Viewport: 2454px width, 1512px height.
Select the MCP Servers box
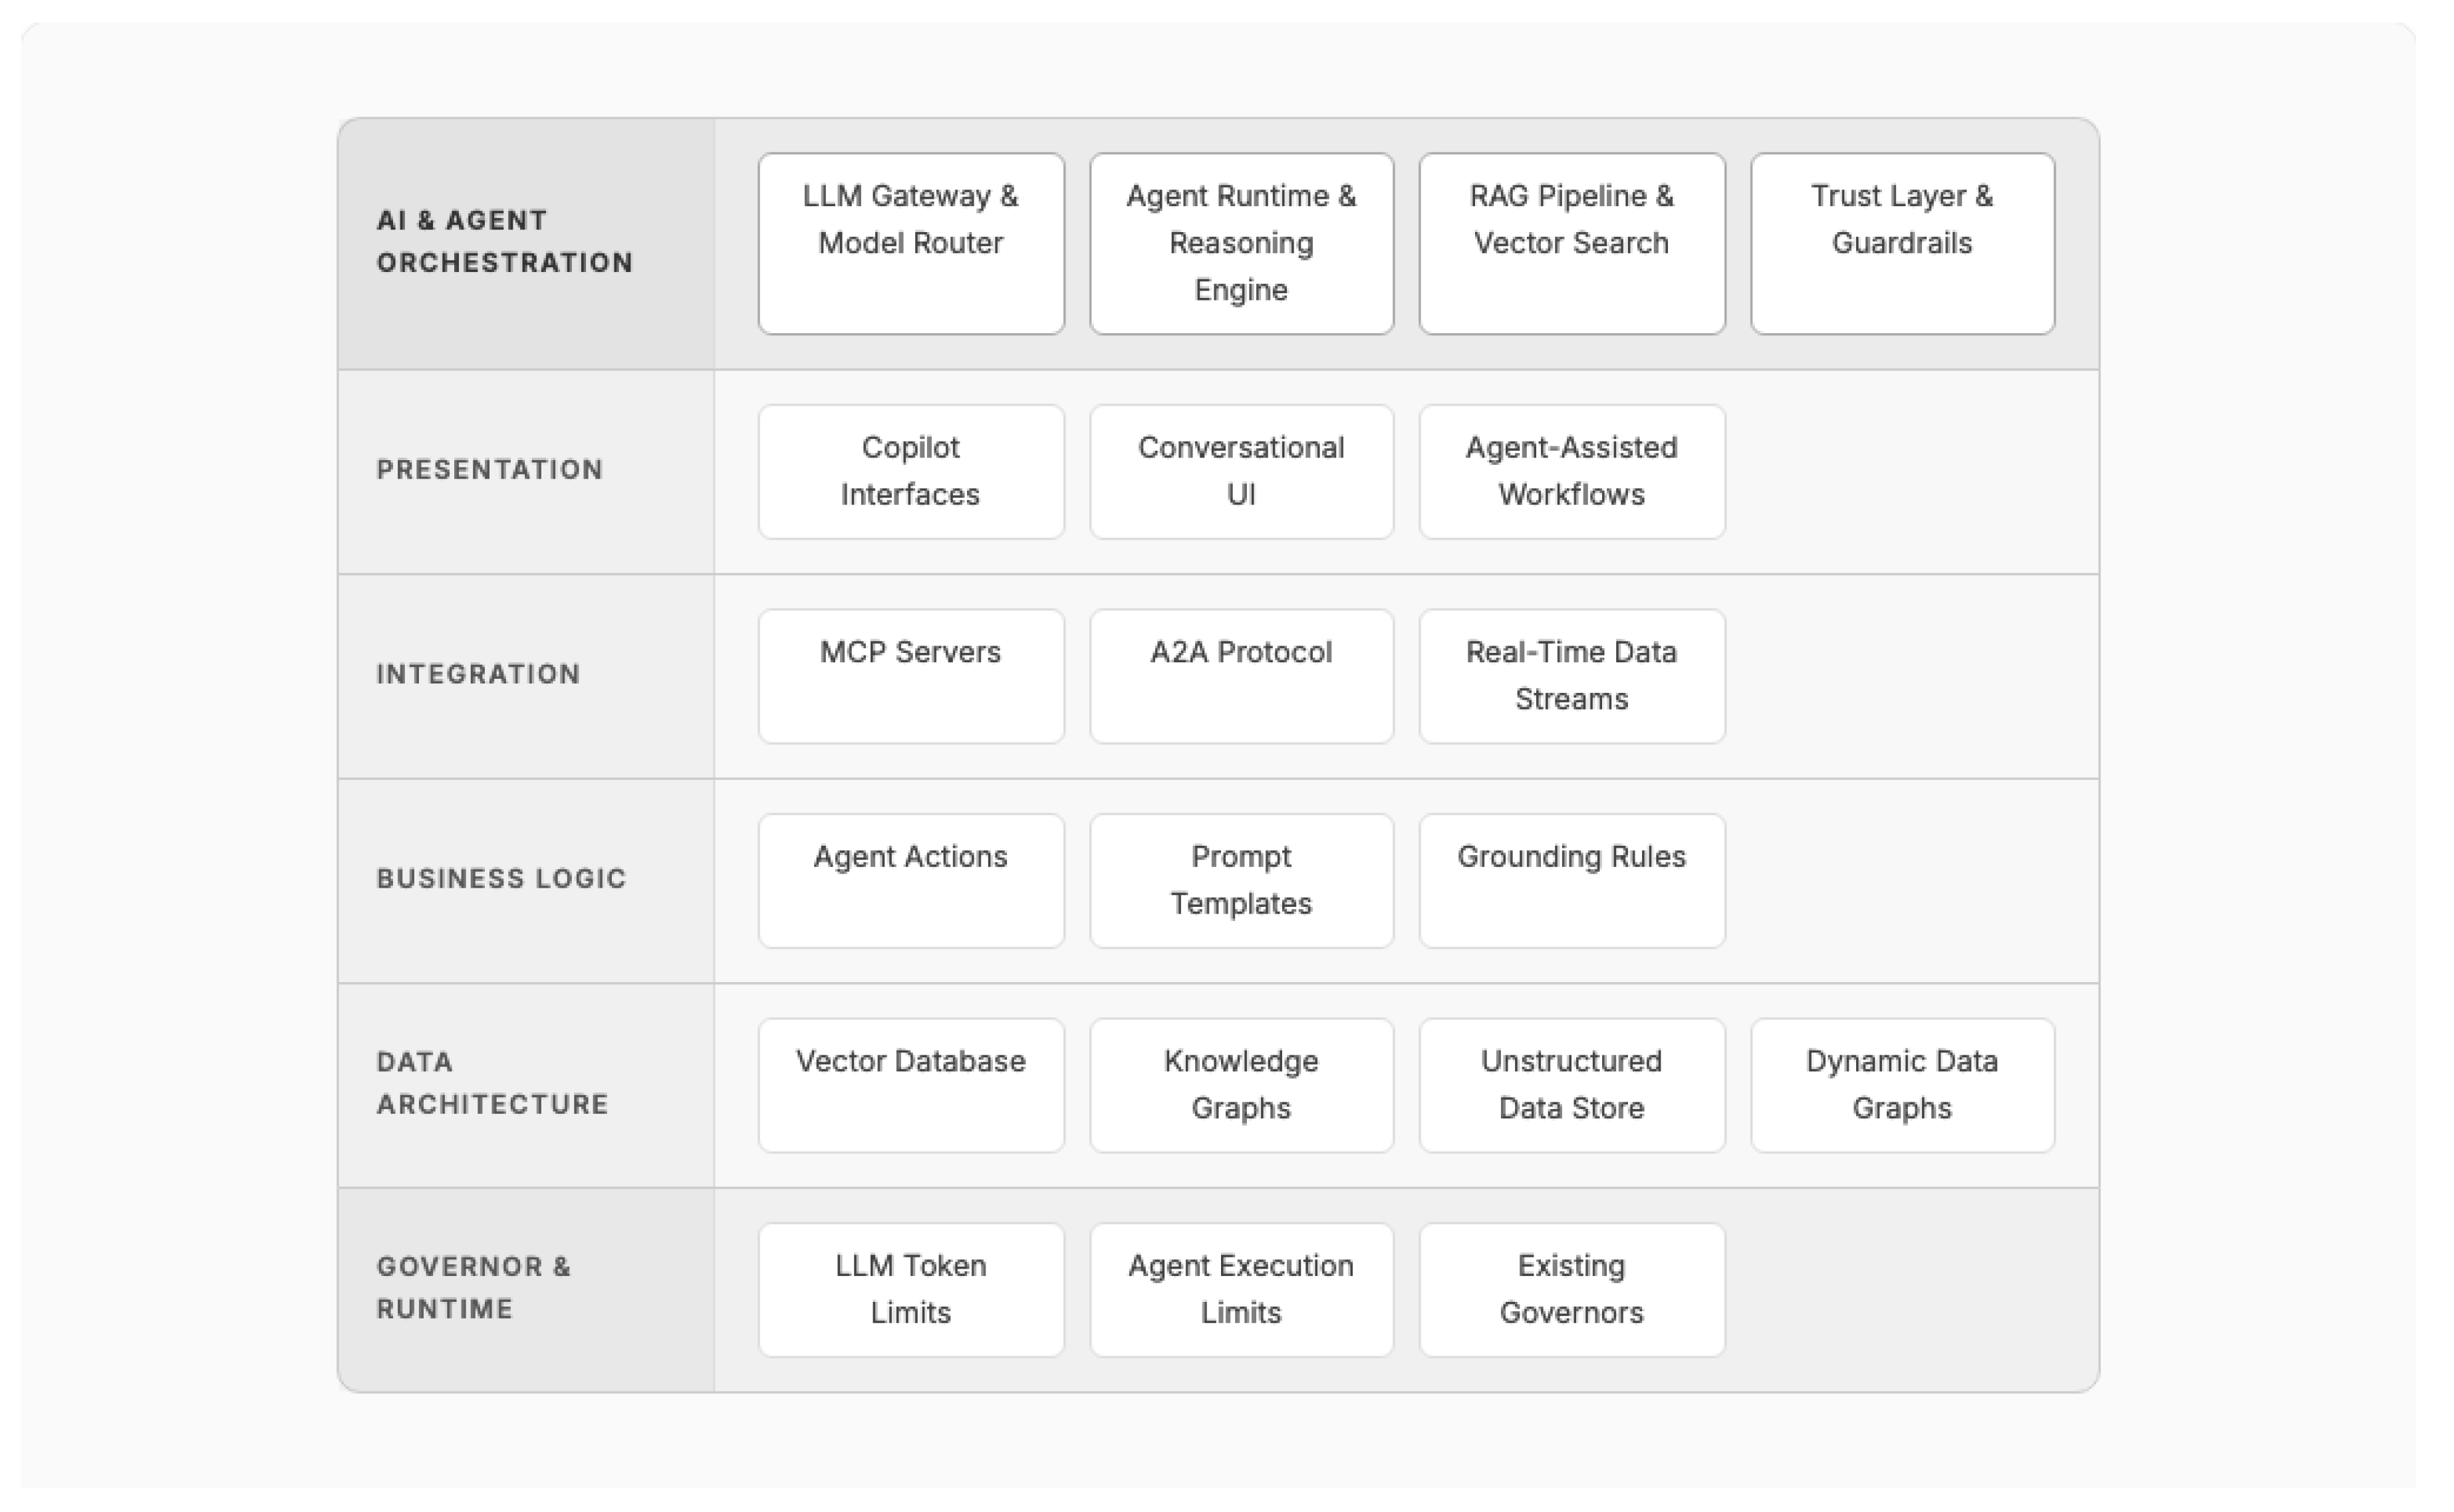910,676
